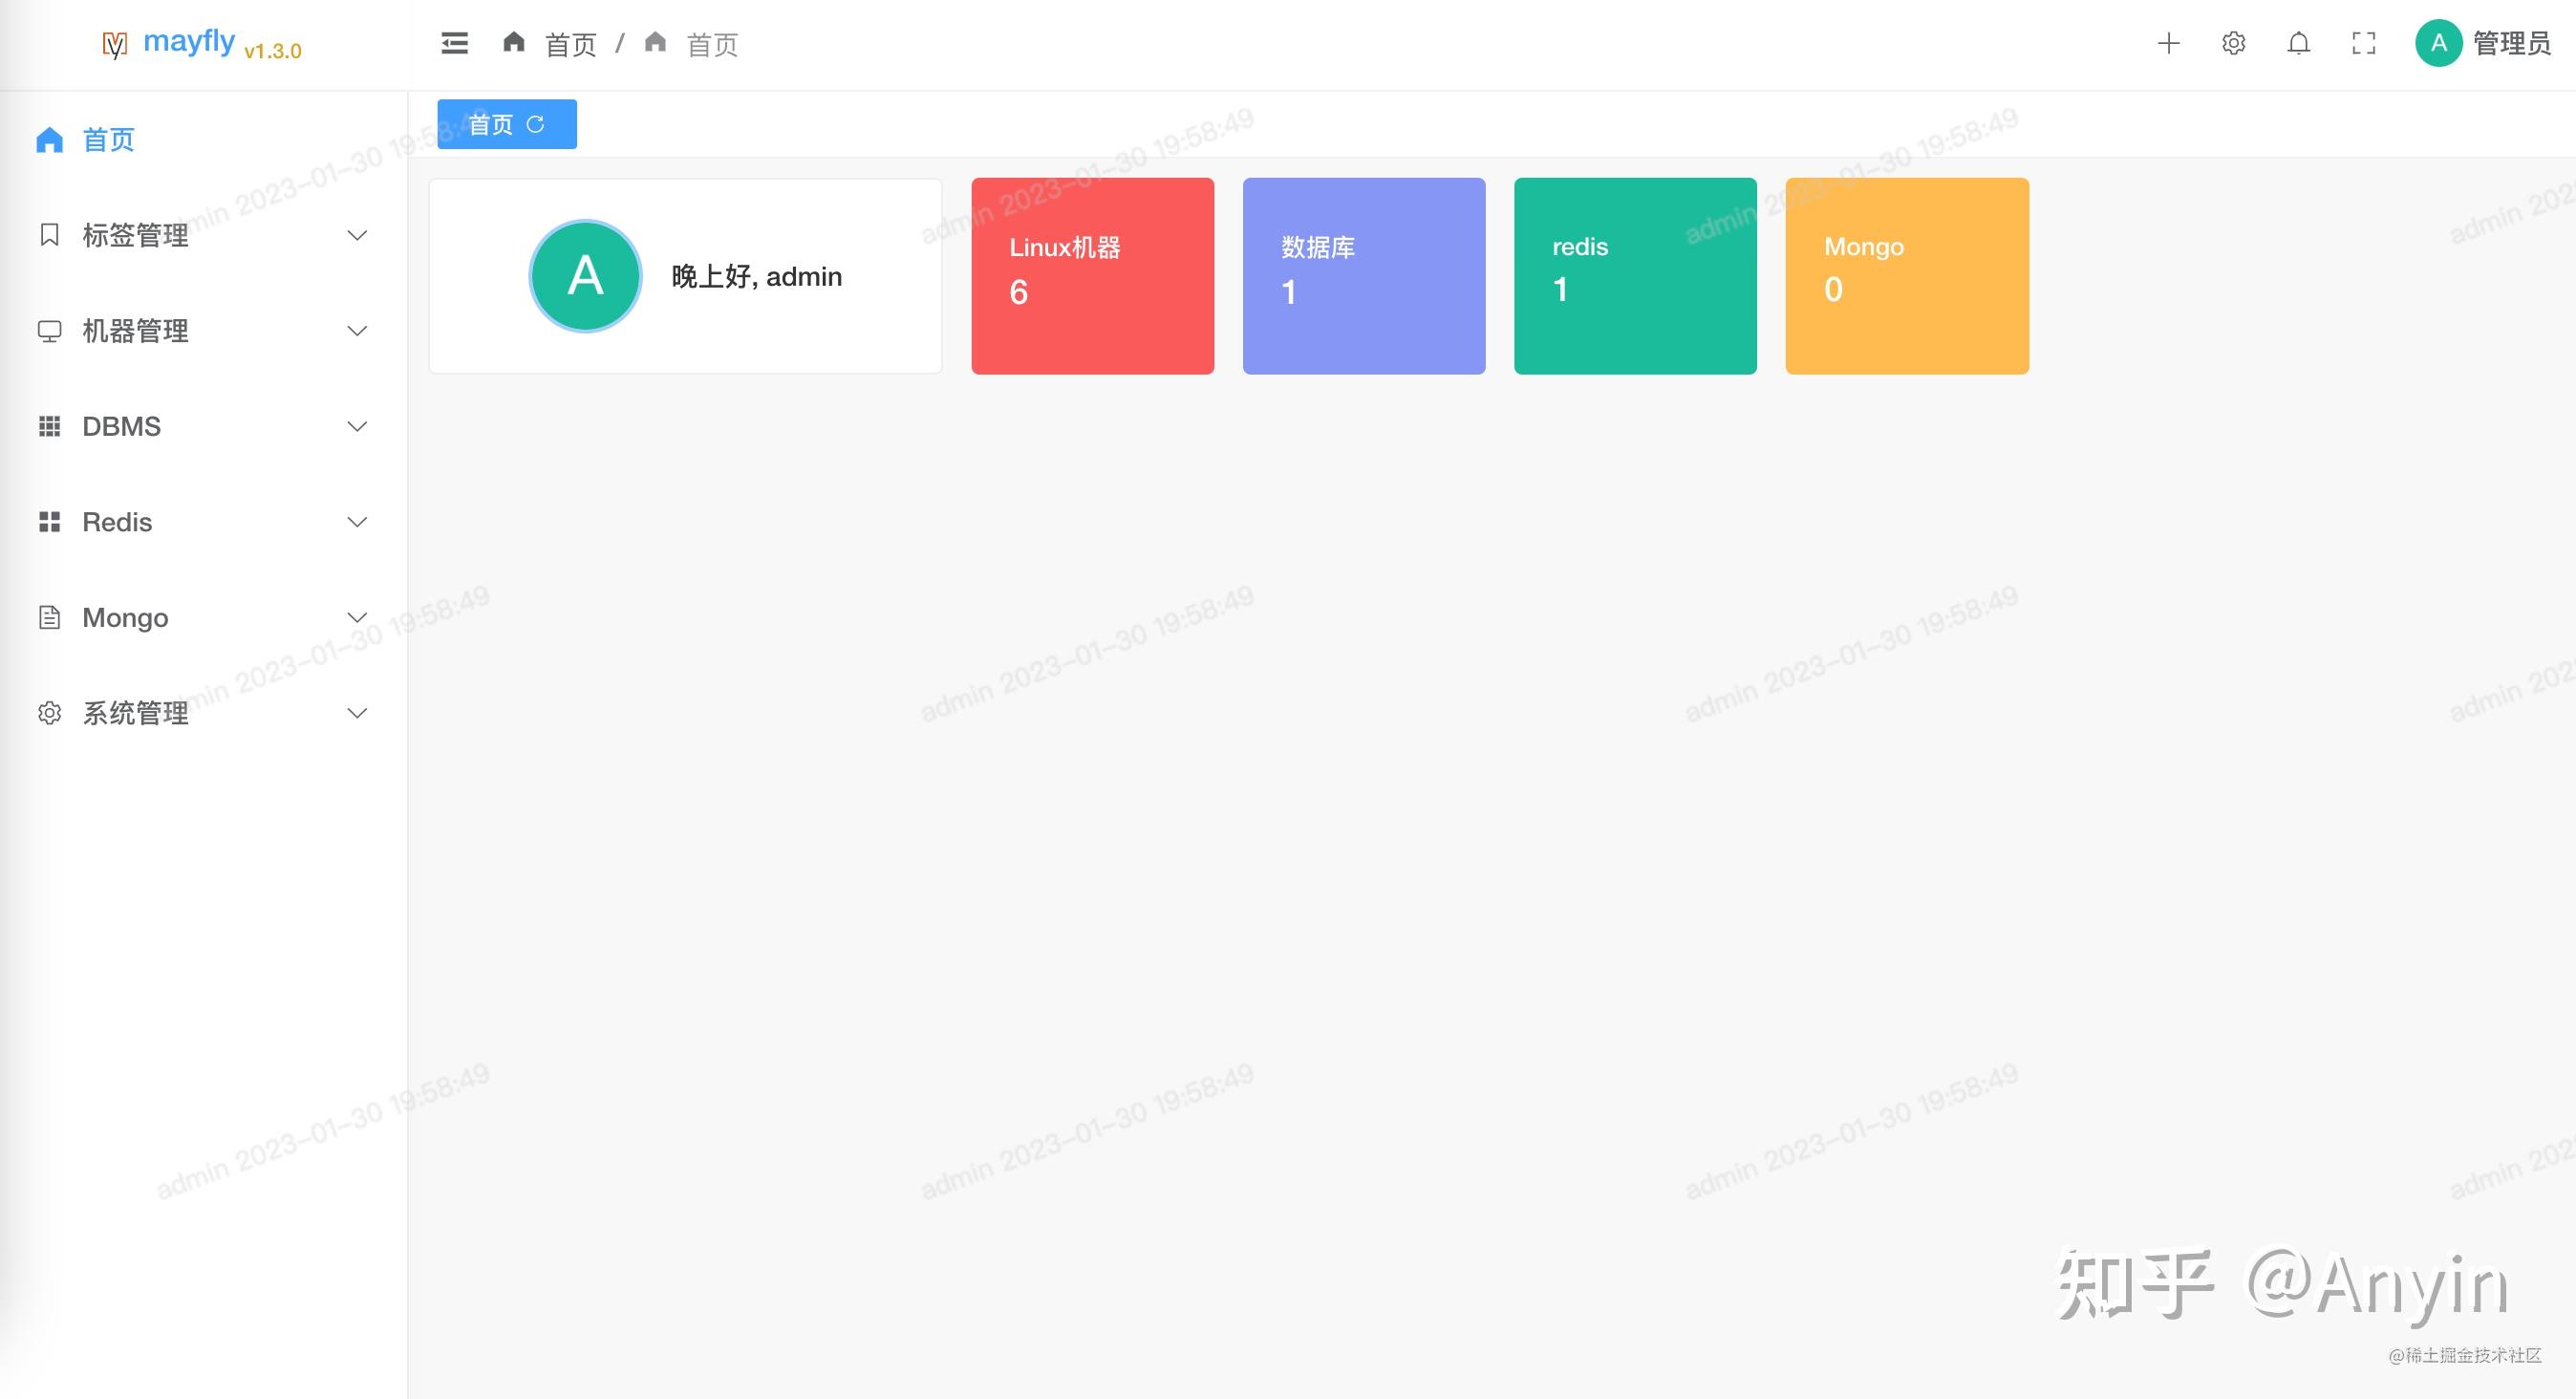Click the first 首页 breadcrumb link
The width and height of the screenshot is (2576, 1399).
click(x=570, y=44)
